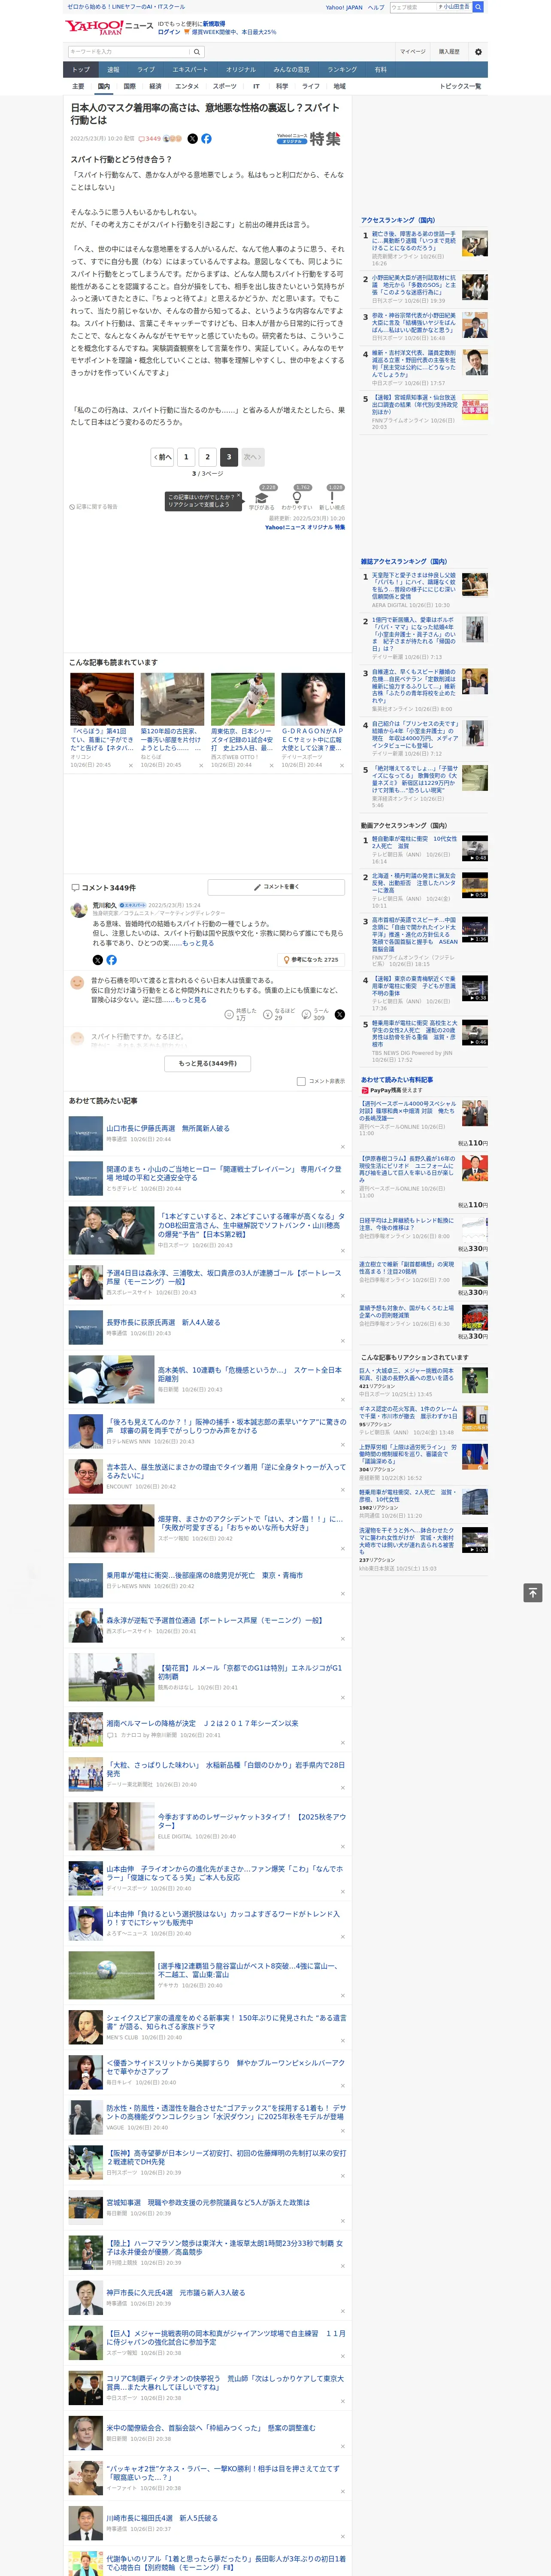Go to the 前へ previous page
This screenshot has height=2576, width=551.
coord(163,457)
